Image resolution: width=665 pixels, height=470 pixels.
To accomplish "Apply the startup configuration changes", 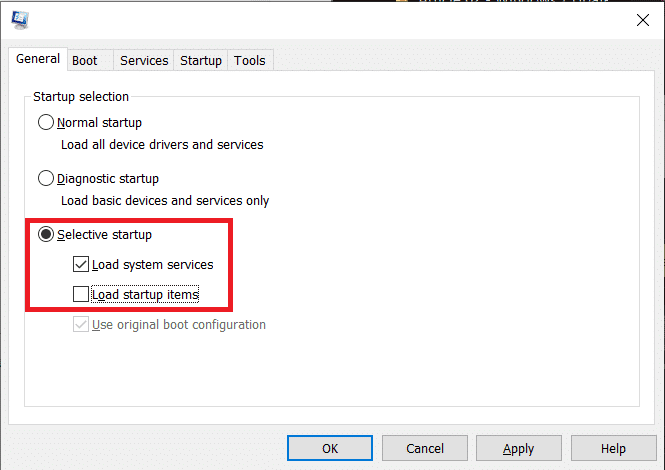I will pos(518,449).
